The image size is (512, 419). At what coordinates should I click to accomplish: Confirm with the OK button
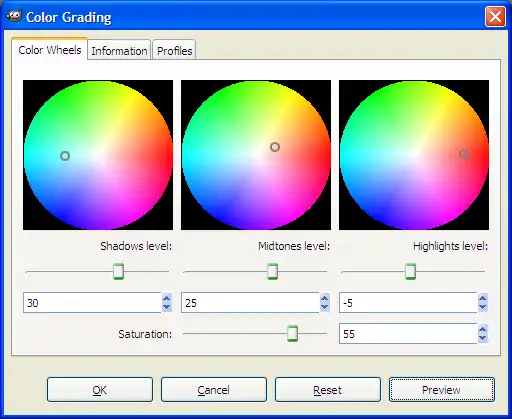point(100,390)
